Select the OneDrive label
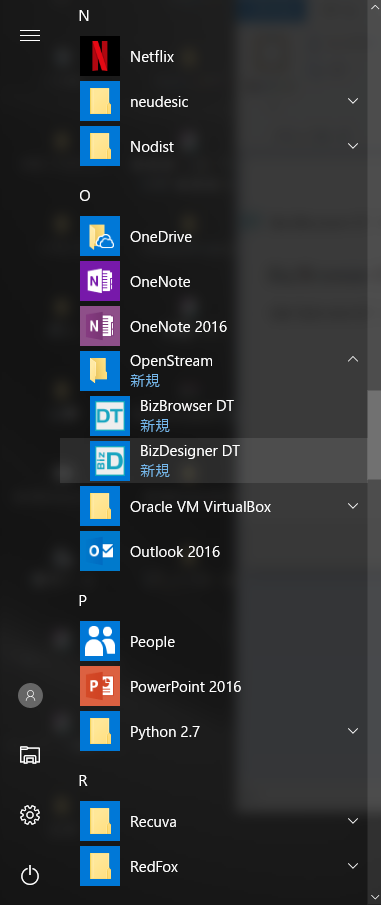 point(161,237)
